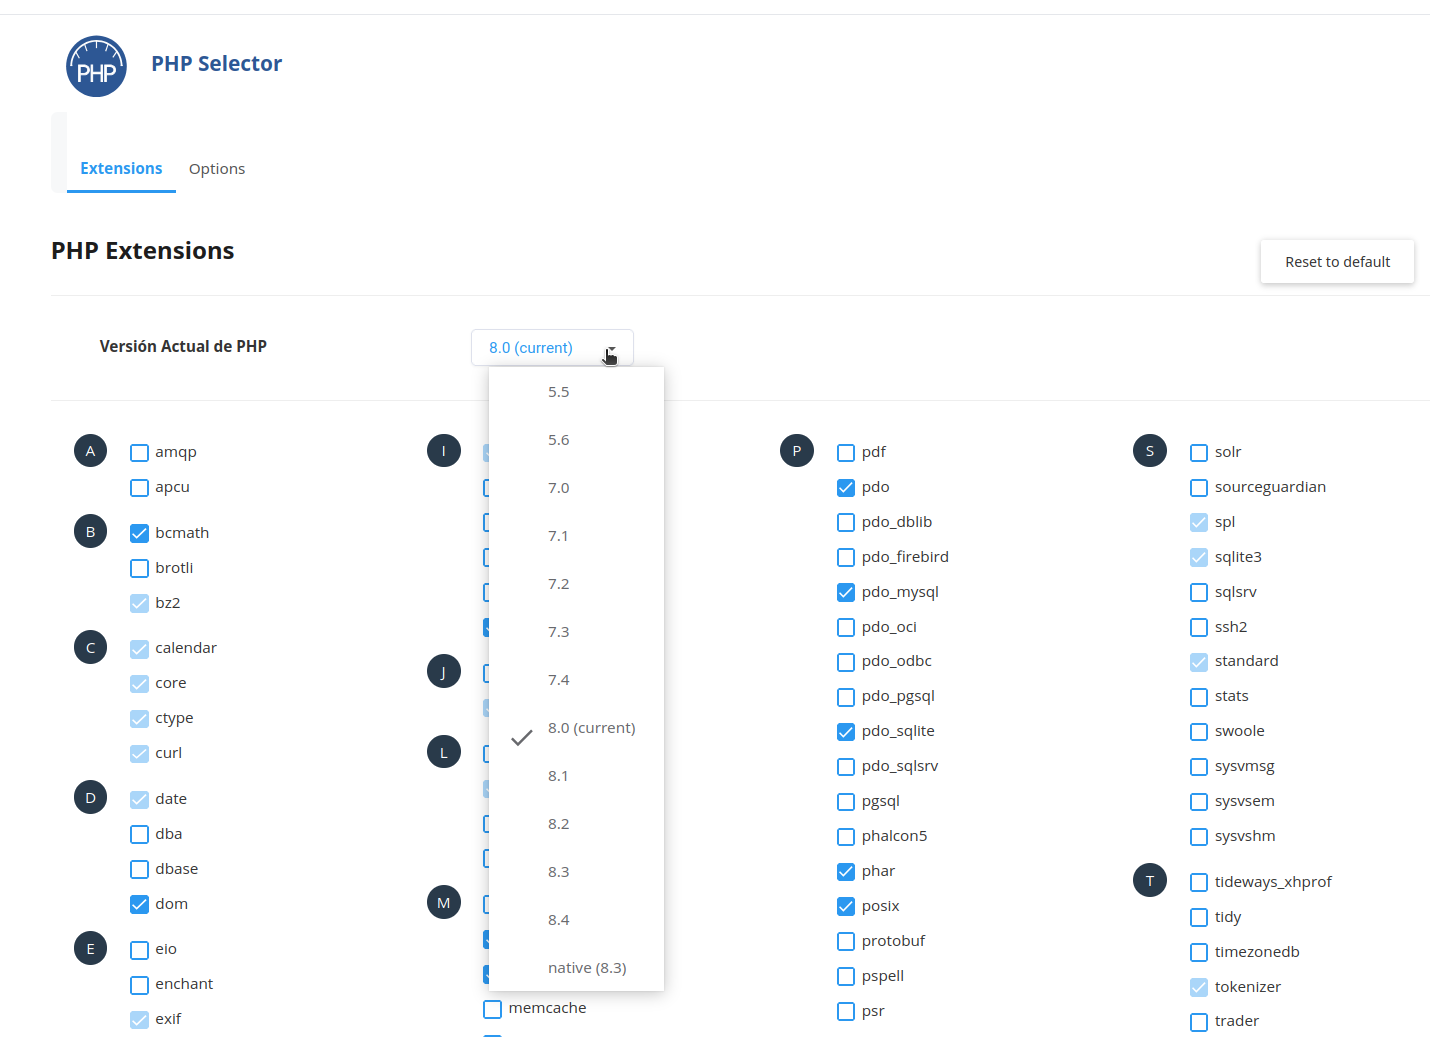
Task: Click the letter B group badge
Action: click(90, 532)
